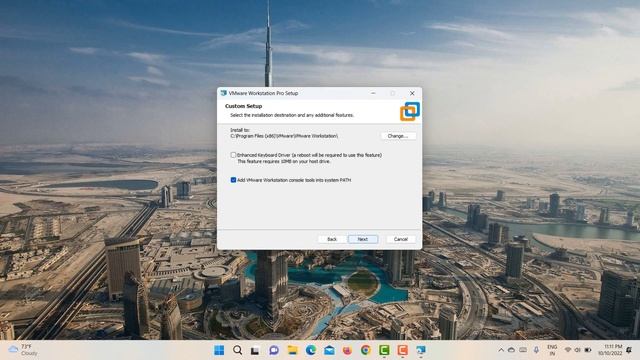Open the notifications bell icon
Image resolution: width=640 pixels, height=360 pixels.
tap(629, 350)
